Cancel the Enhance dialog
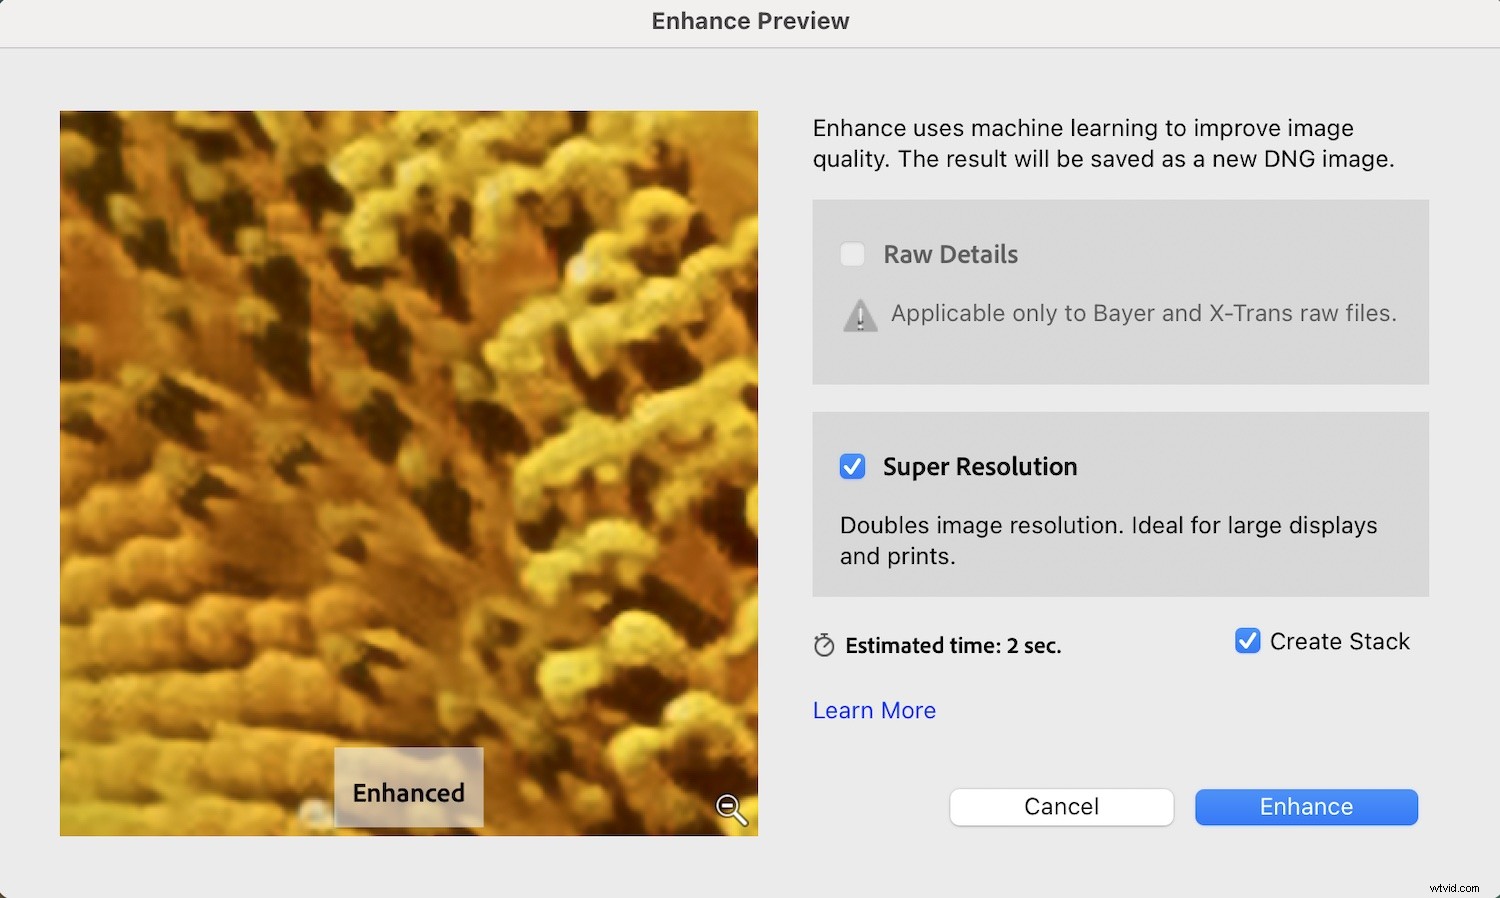Image resolution: width=1500 pixels, height=898 pixels. [1060, 807]
